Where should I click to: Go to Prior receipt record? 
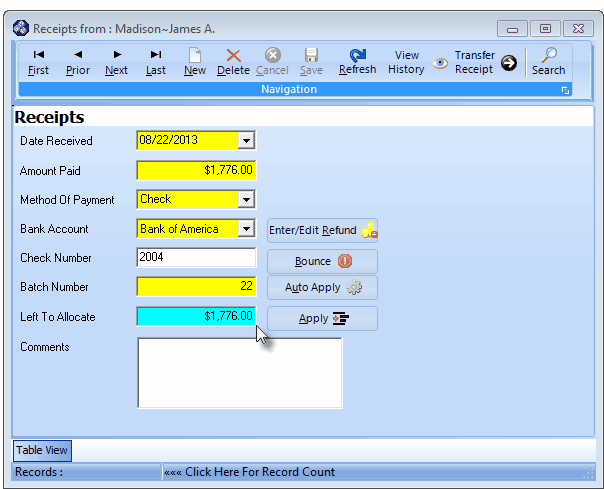click(x=78, y=62)
